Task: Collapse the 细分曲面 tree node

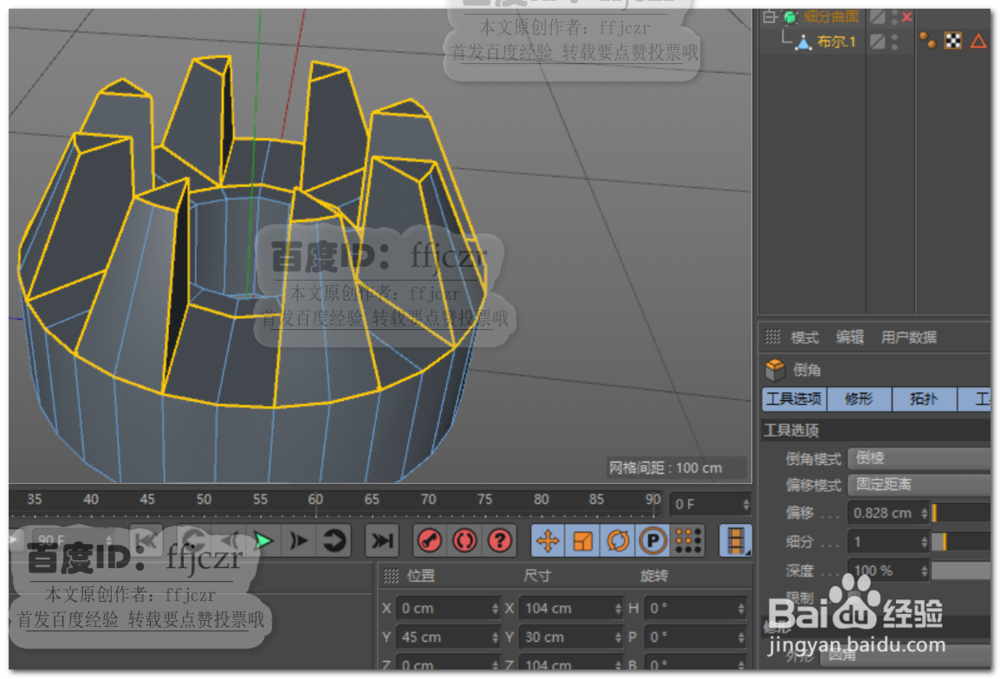Action: (x=770, y=17)
